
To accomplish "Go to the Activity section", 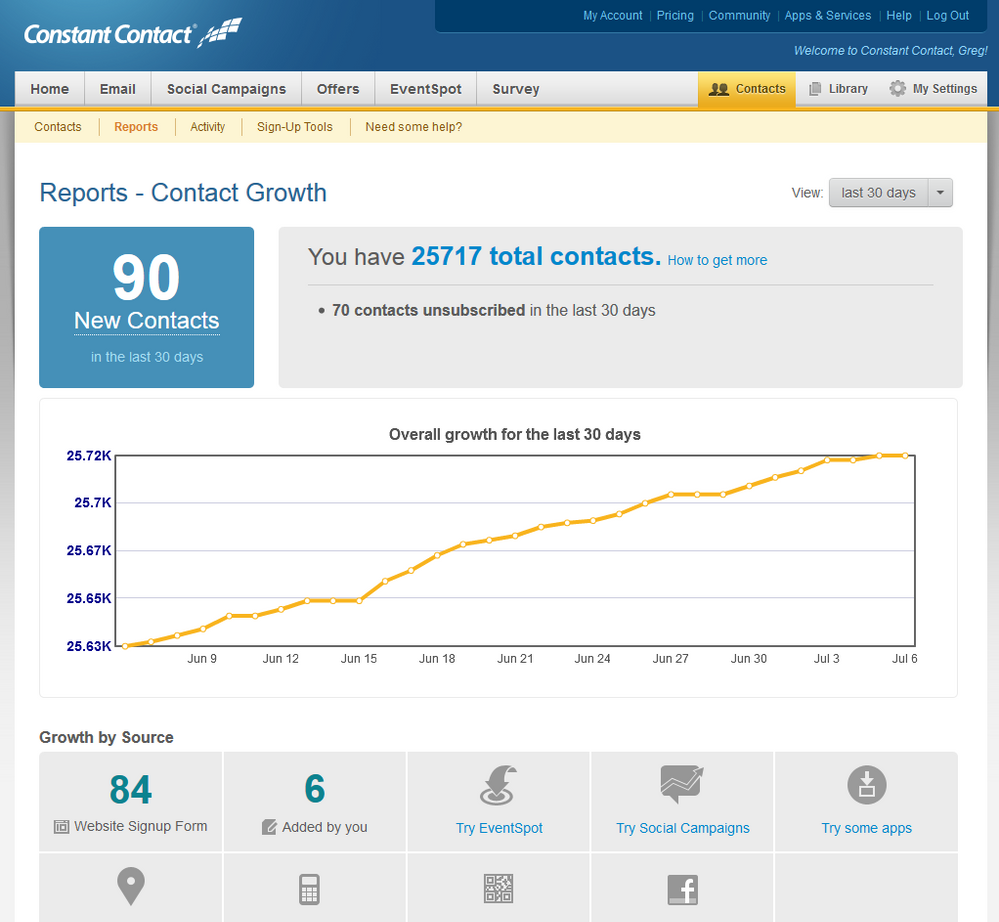I will 207,127.
